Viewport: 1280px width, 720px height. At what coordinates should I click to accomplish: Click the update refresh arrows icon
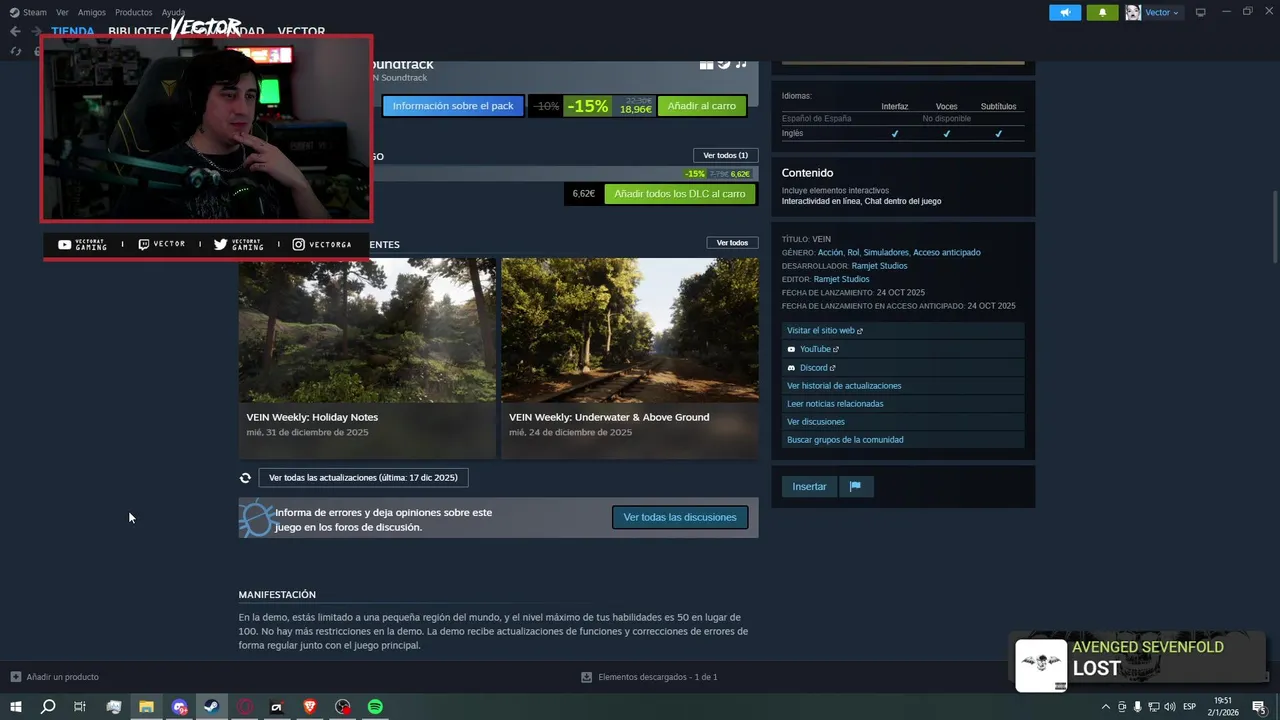pyautogui.click(x=245, y=478)
